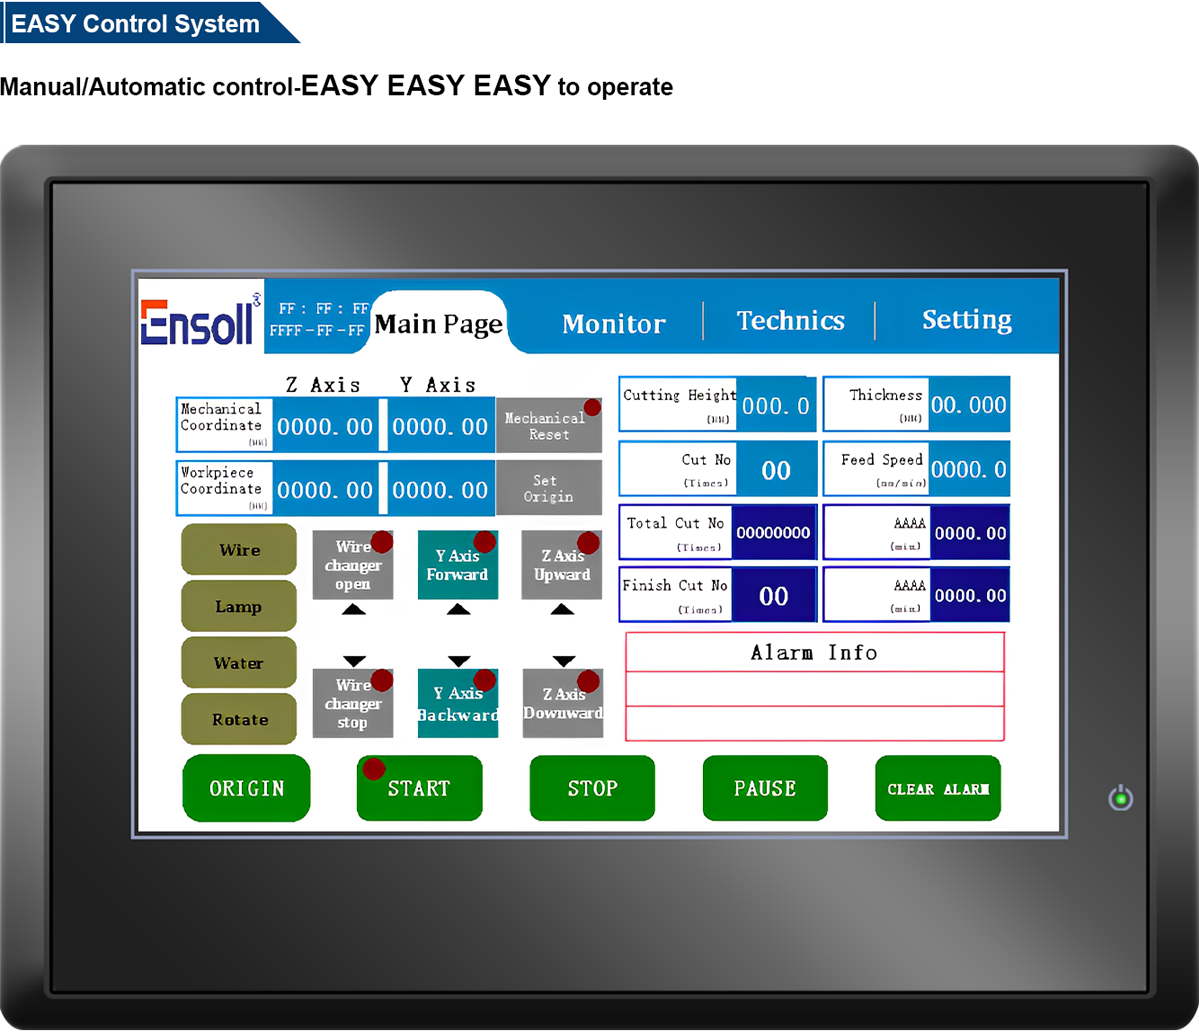Image resolution: width=1199 pixels, height=1035 pixels.
Task: Activate Wire changer open
Action: click(353, 565)
